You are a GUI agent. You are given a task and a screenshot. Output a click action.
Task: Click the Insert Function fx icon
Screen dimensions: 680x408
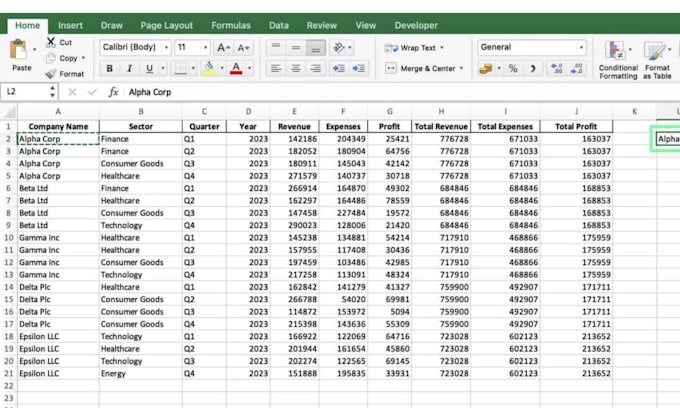113,92
